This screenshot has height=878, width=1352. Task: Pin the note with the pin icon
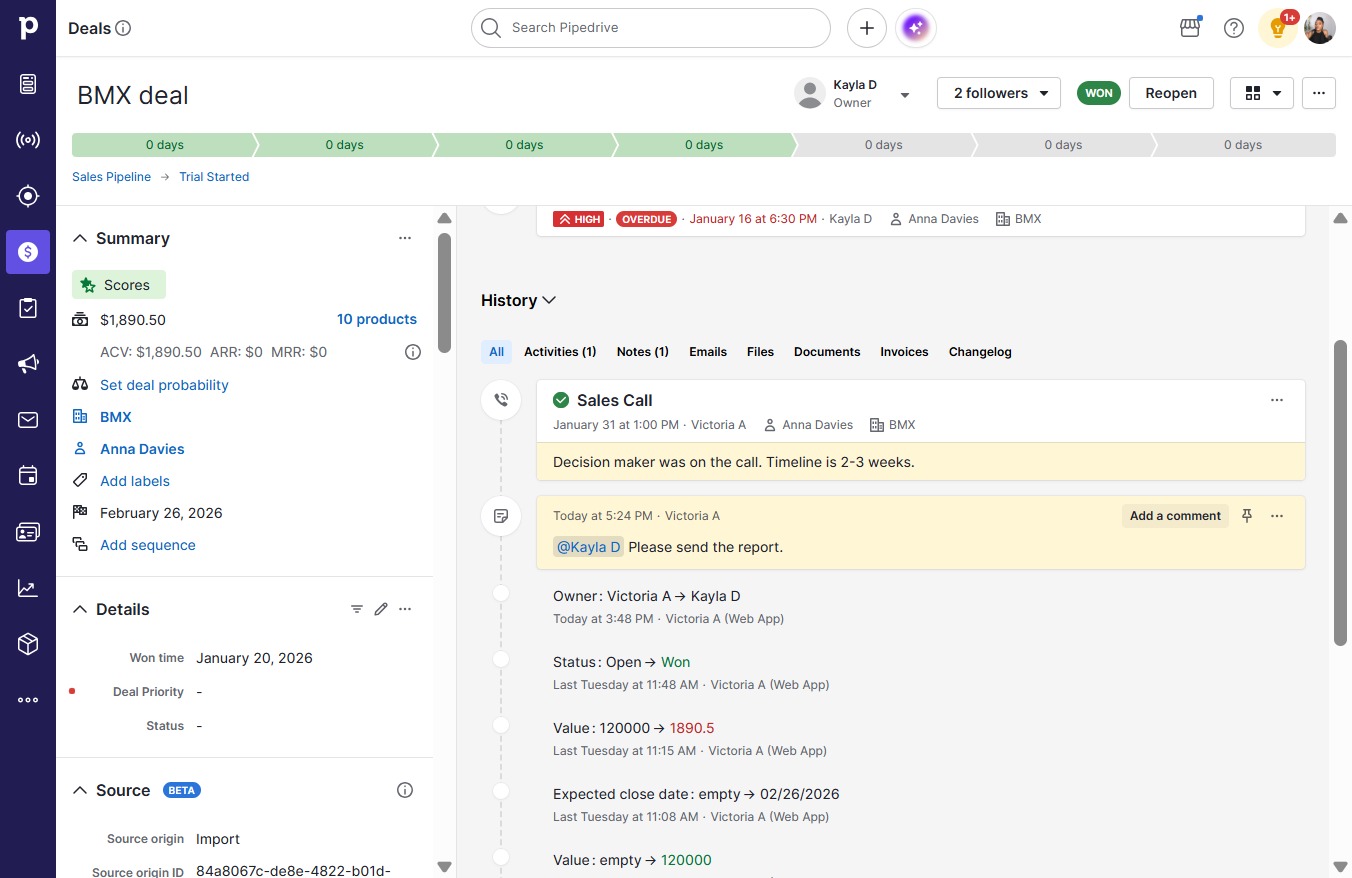(x=1247, y=516)
